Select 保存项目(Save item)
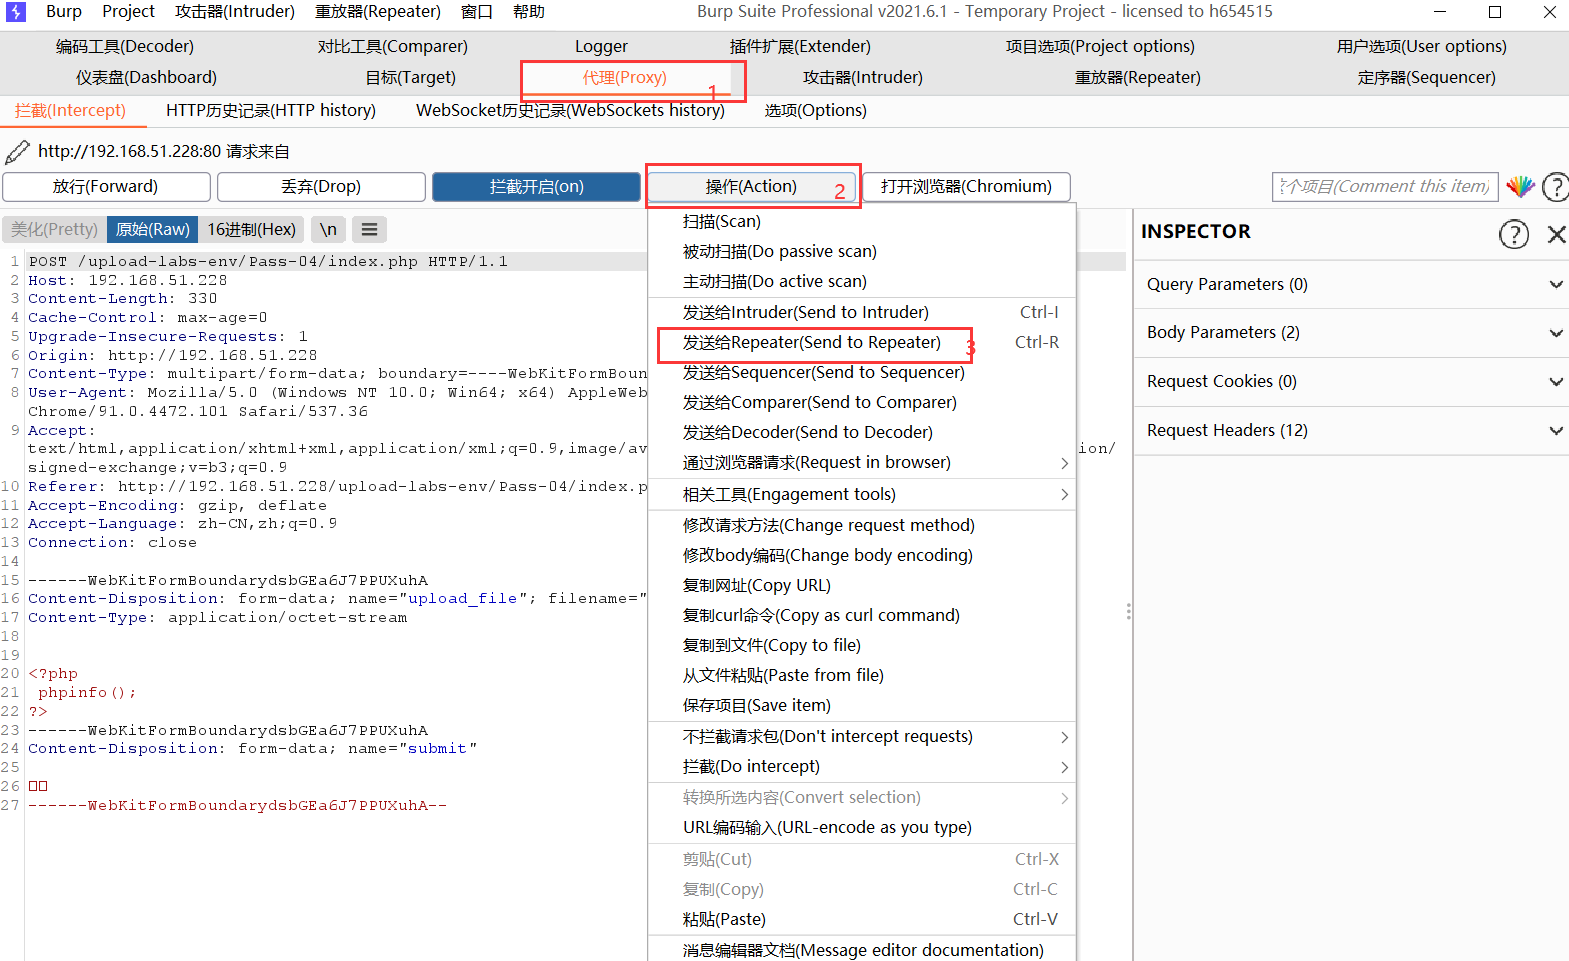The width and height of the screenshot is (1569, 961). 862,706
